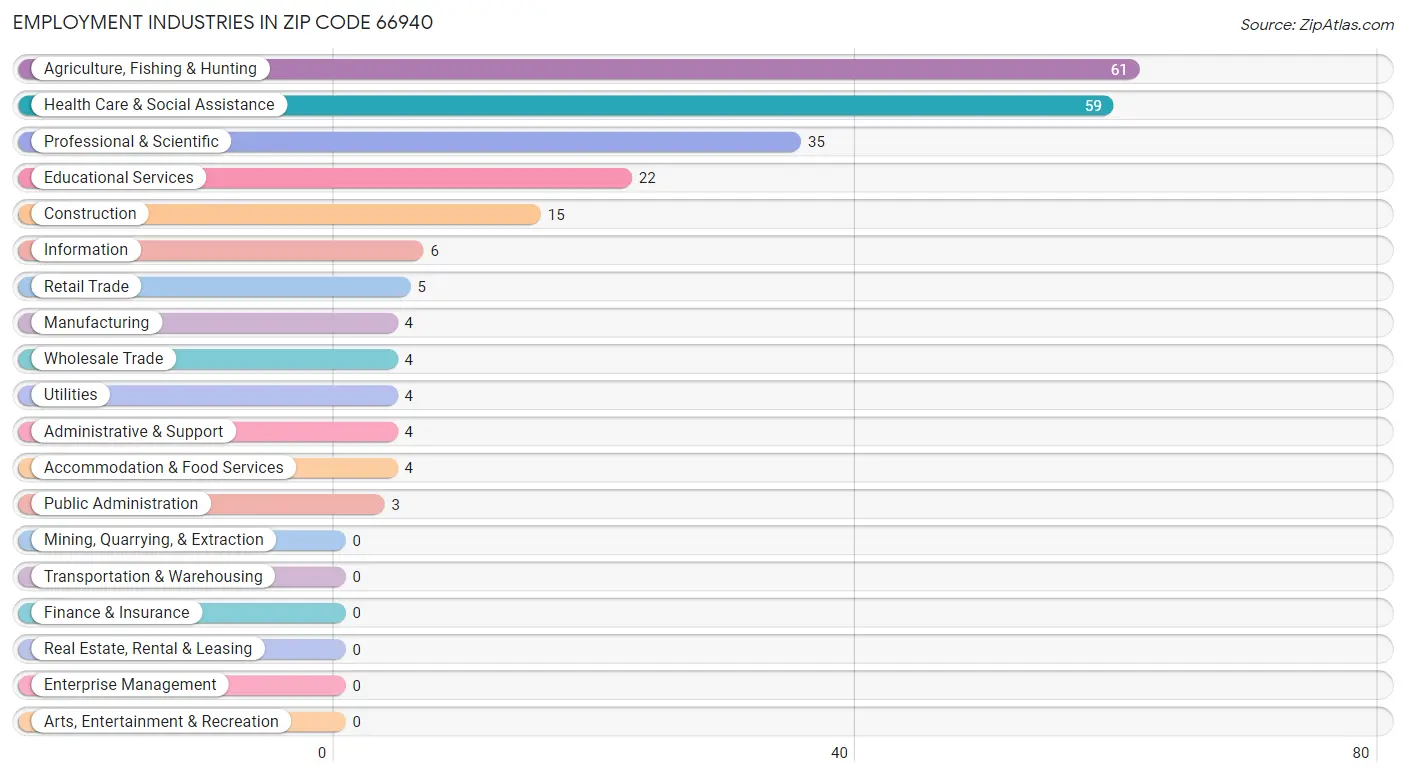Select the Real Estate, Rental & Leasing label
Screen dimensions: 1406x776
[148, 649]
